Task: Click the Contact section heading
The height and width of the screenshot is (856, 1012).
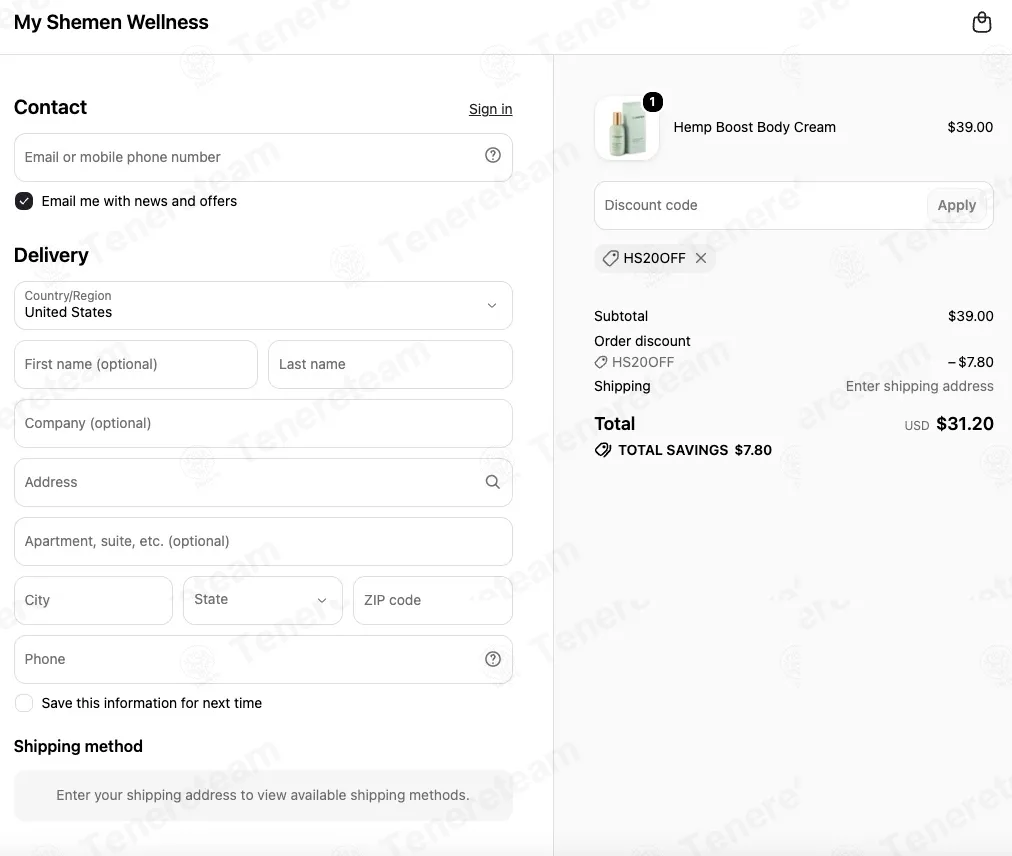Action: click(50, 107)
